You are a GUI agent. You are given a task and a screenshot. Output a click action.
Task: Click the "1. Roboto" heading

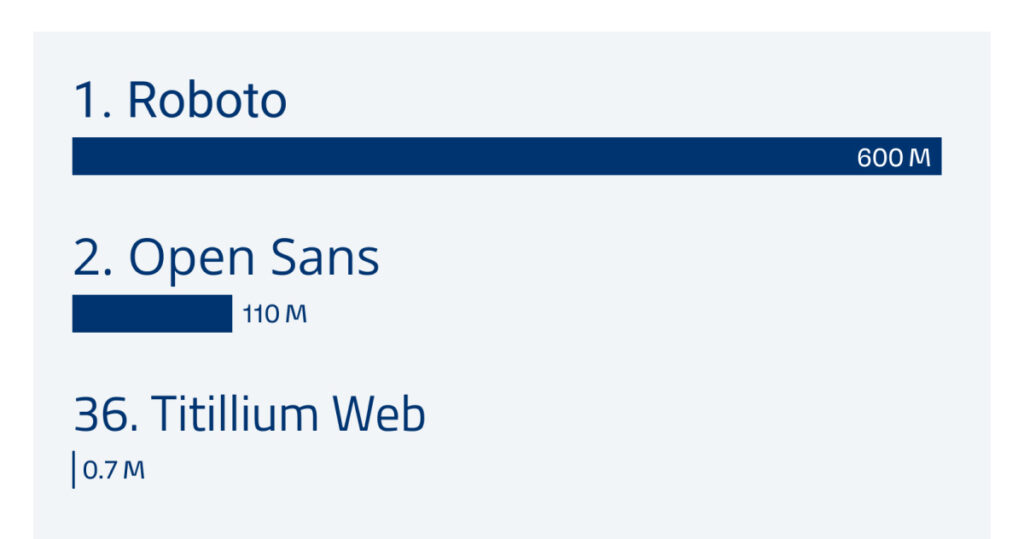click(x=180, y=101)
